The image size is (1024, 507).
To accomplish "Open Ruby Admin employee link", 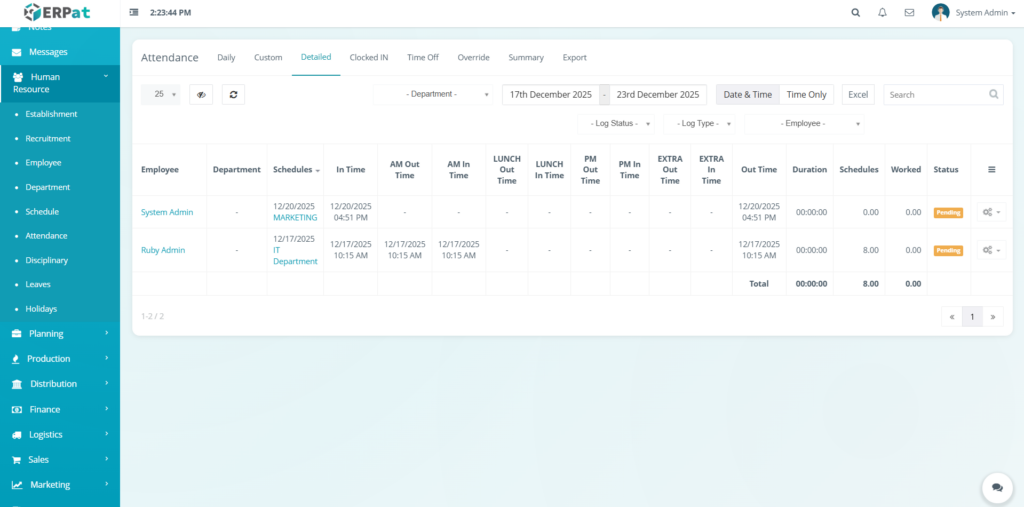I will 163,250.
